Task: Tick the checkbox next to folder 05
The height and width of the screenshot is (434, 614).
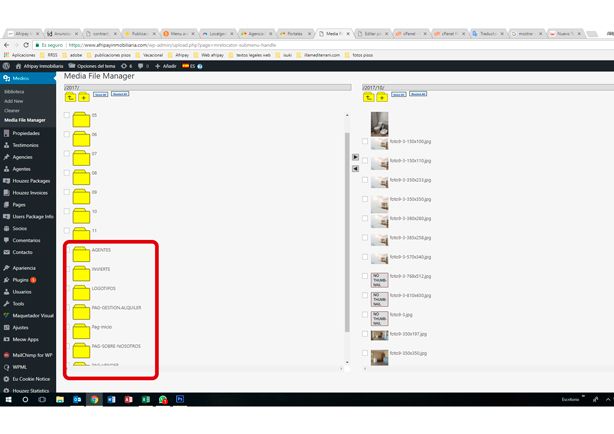Action: click(x=67, y=115)
